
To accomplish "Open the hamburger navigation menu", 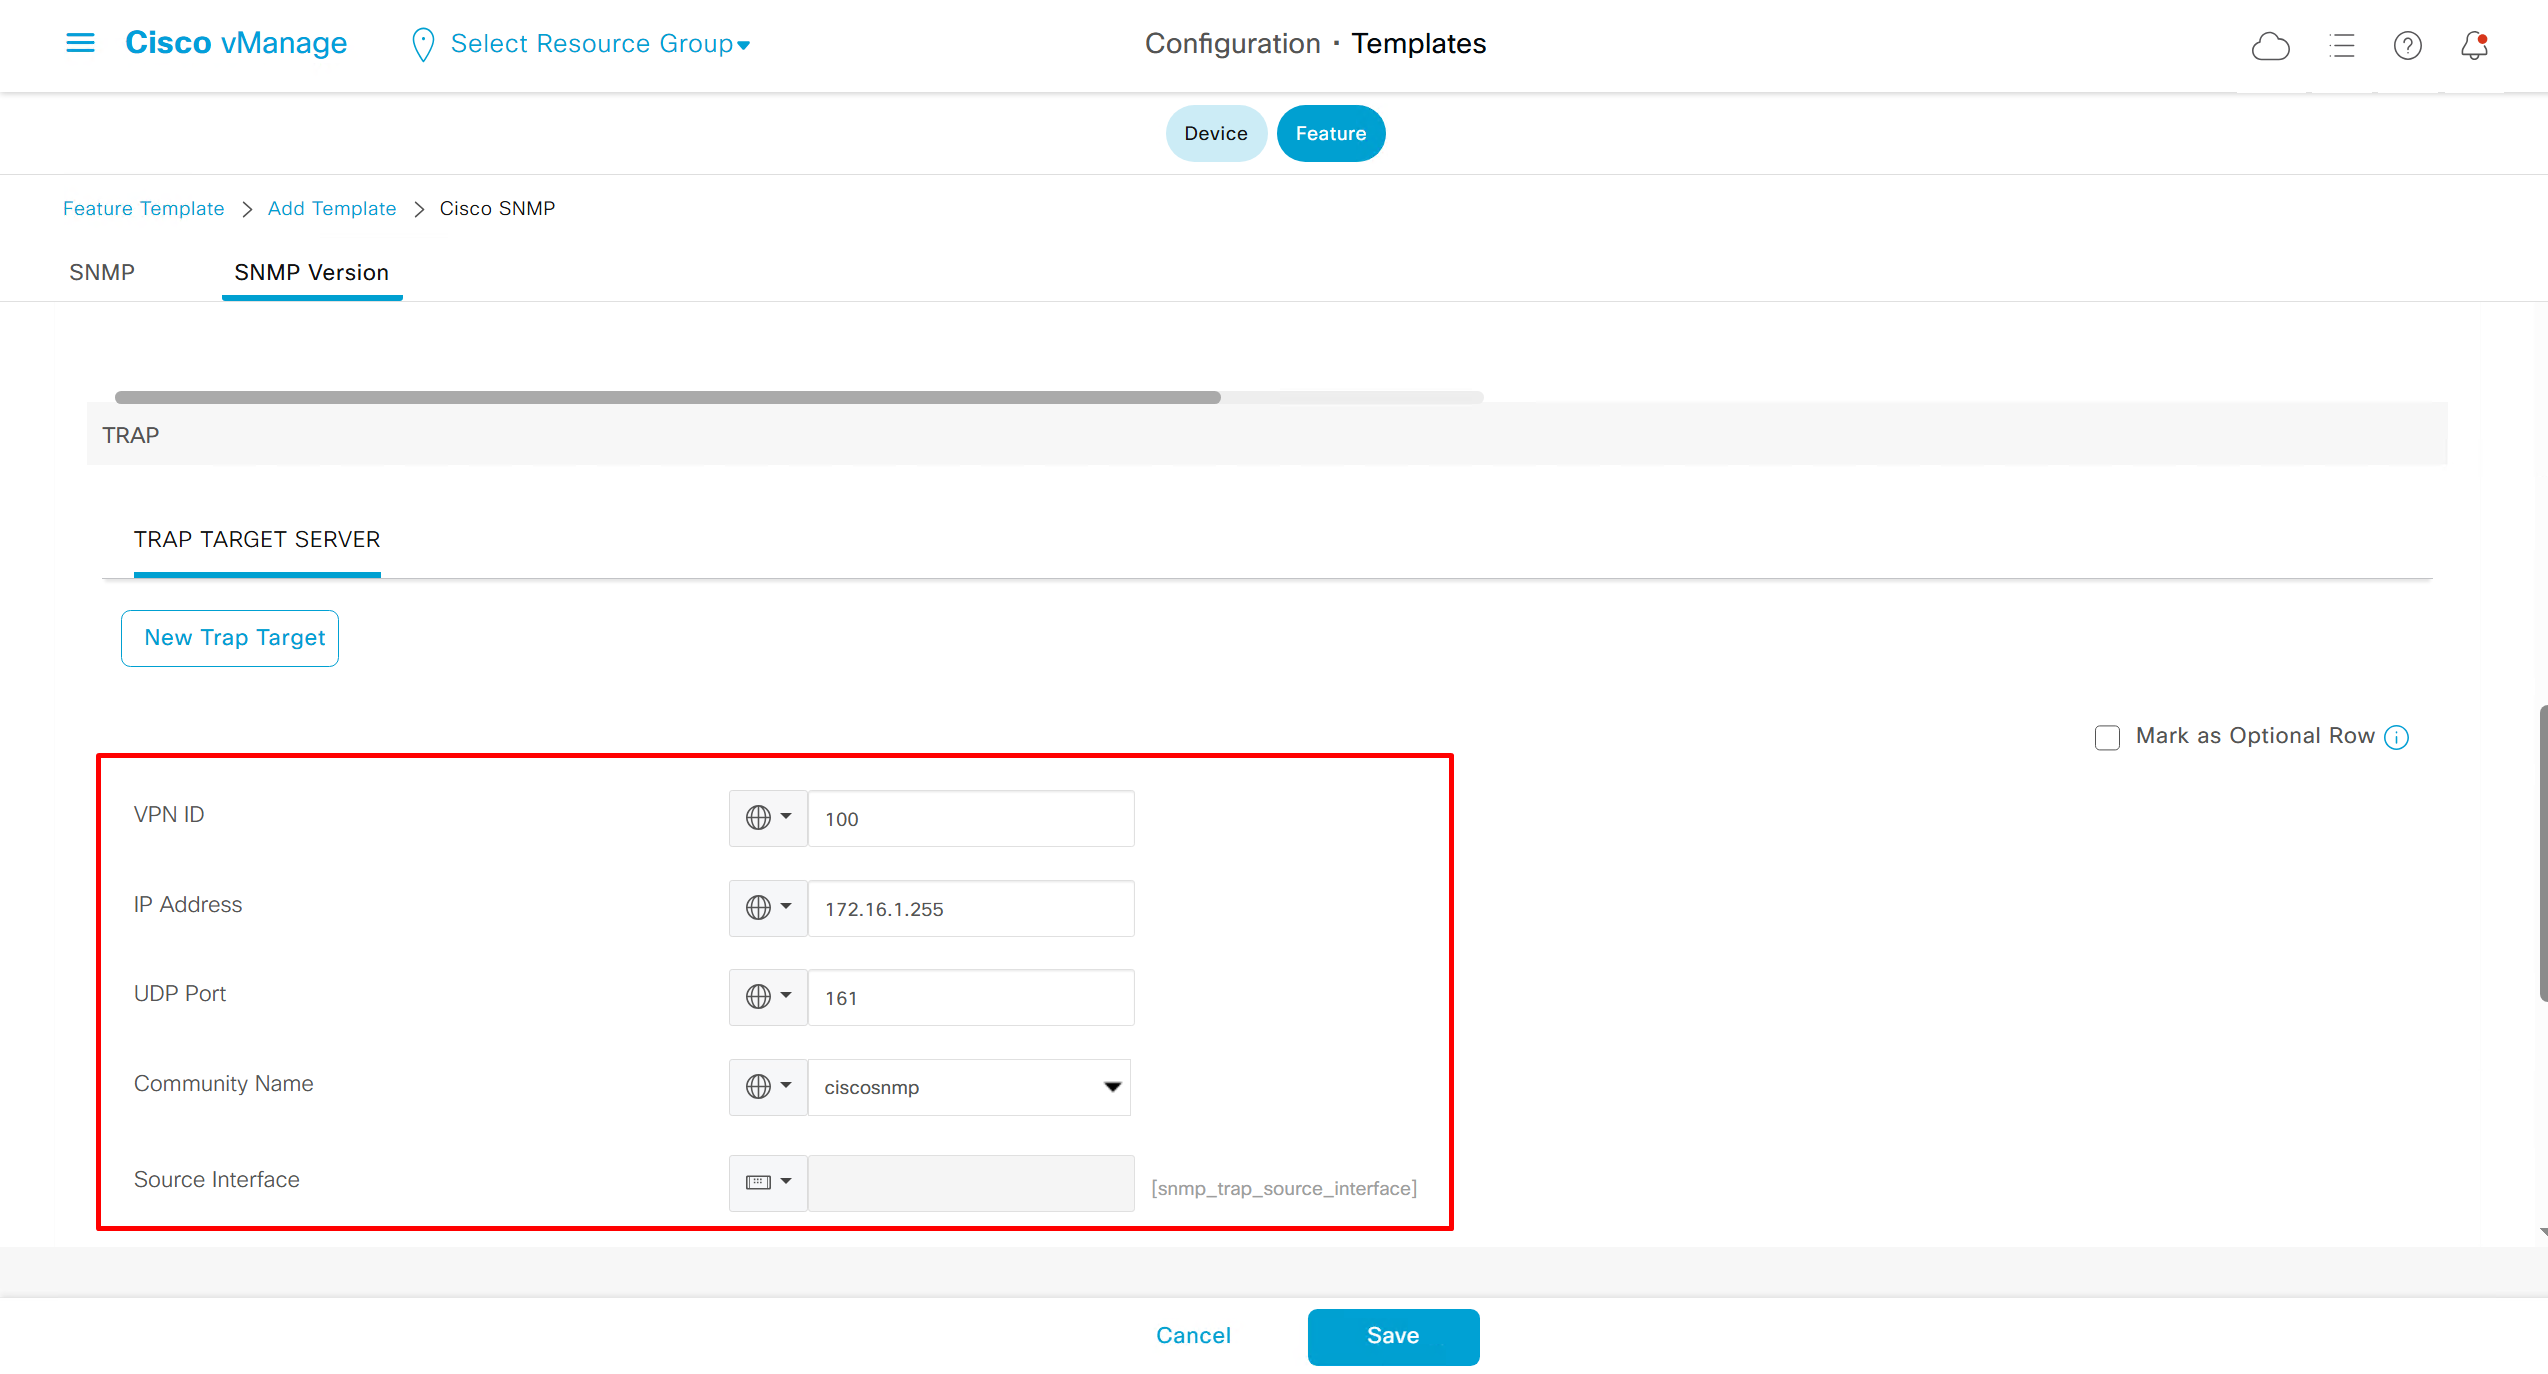I will pos(80,43).
